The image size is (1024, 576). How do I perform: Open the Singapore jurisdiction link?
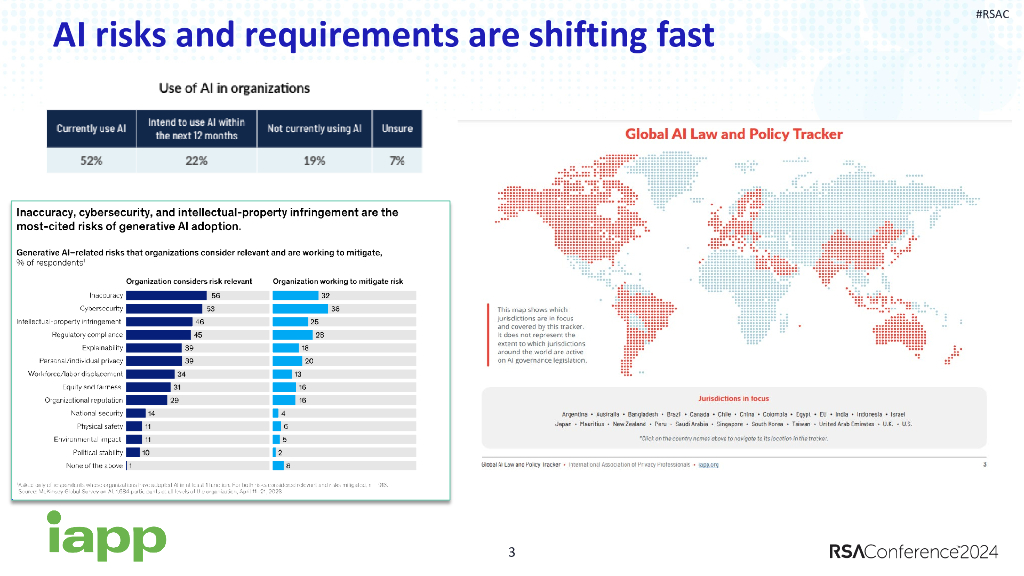pos(730,424)
